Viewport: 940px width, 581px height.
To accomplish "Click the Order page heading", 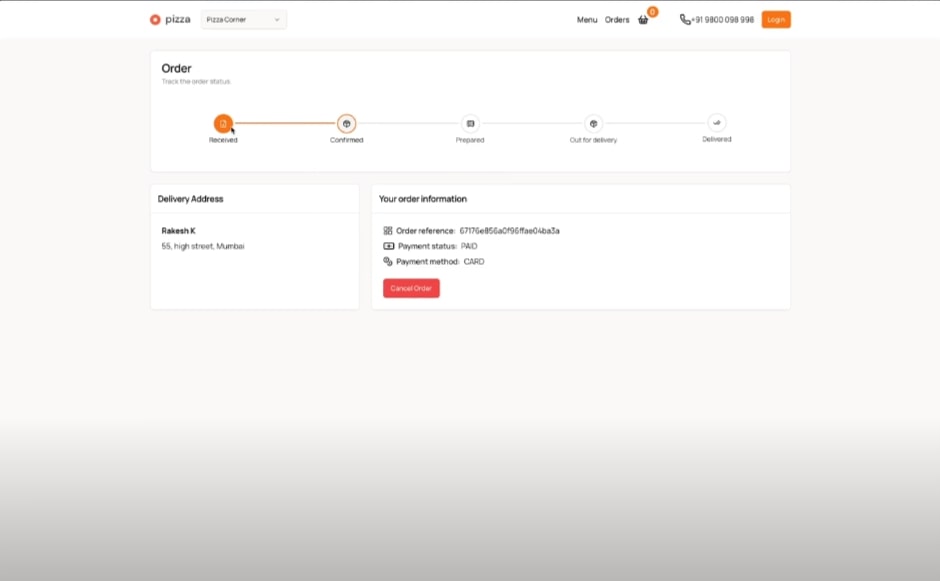I will click(176, 68).
